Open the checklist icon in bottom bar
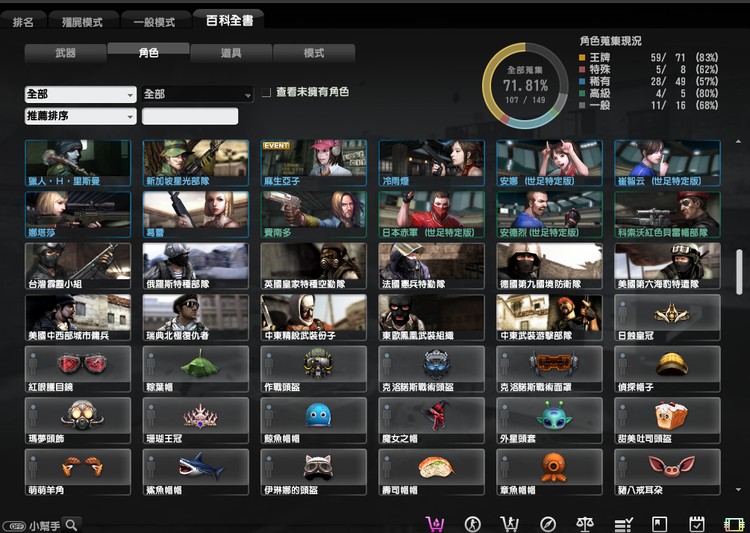Screen dimensions: 750x533 pyautogui.click(x=623, y=525)
